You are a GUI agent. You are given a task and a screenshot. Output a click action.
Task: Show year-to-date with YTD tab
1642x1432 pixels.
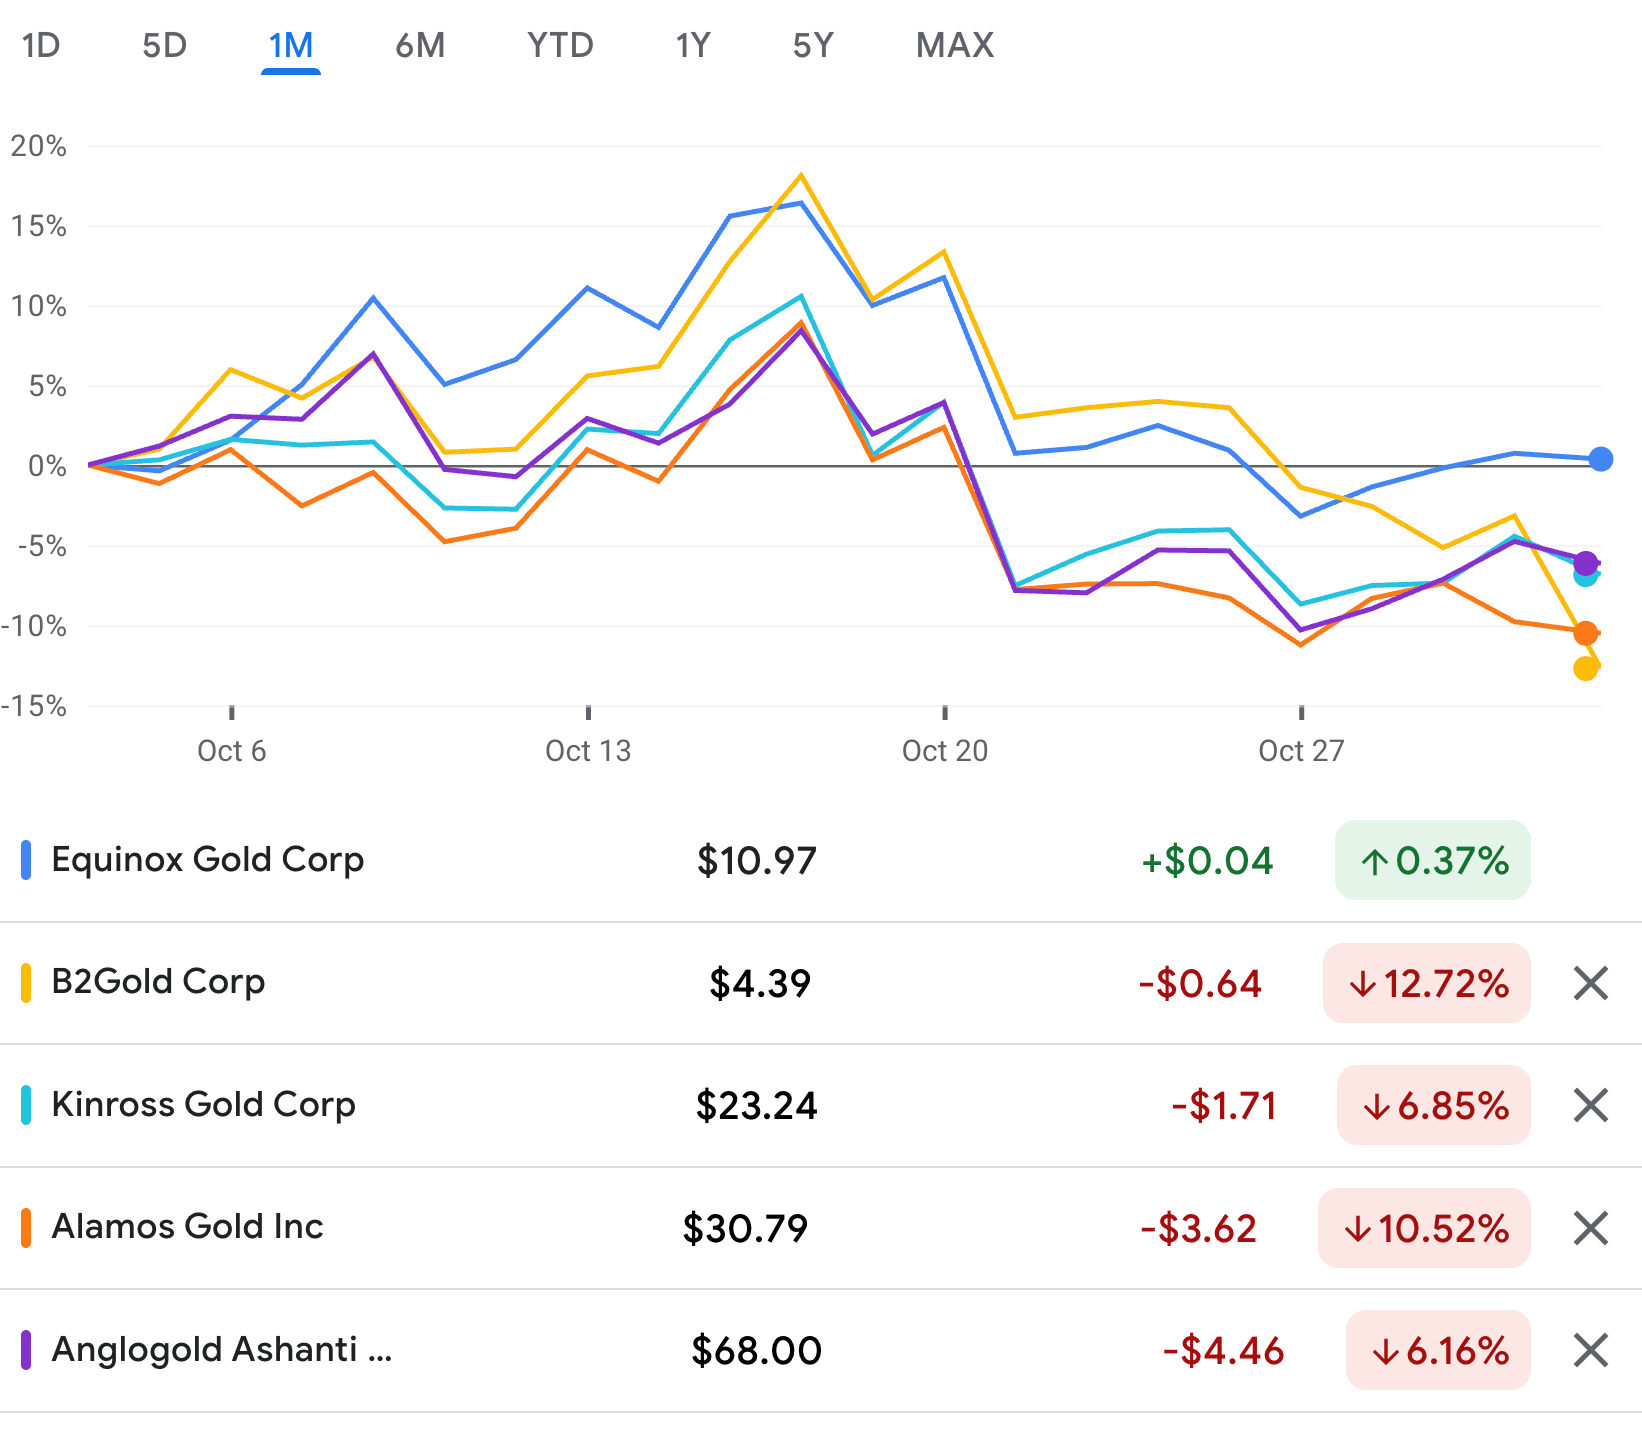(x=560, y=45)
